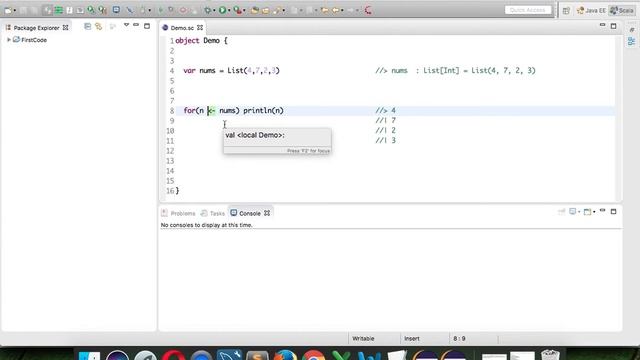Click line number 16 in gutter
The height and width of the screenshot is (360, 640).
pyautogui.click(x=170, y=191)
